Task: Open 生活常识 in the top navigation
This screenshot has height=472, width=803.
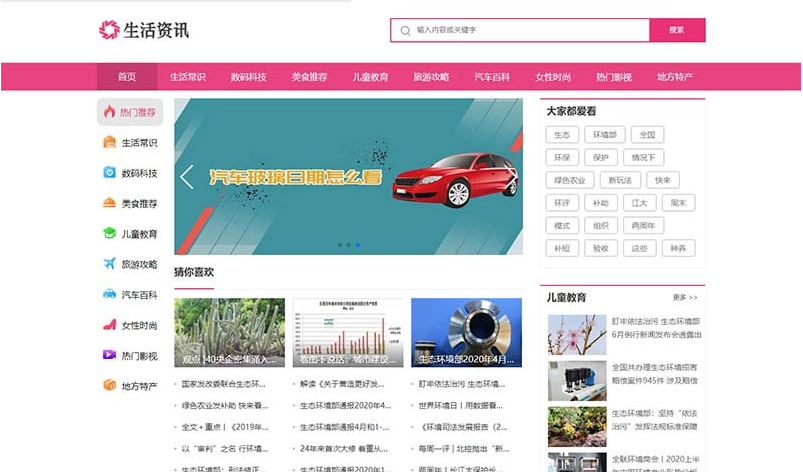Action: pos(188,77)
